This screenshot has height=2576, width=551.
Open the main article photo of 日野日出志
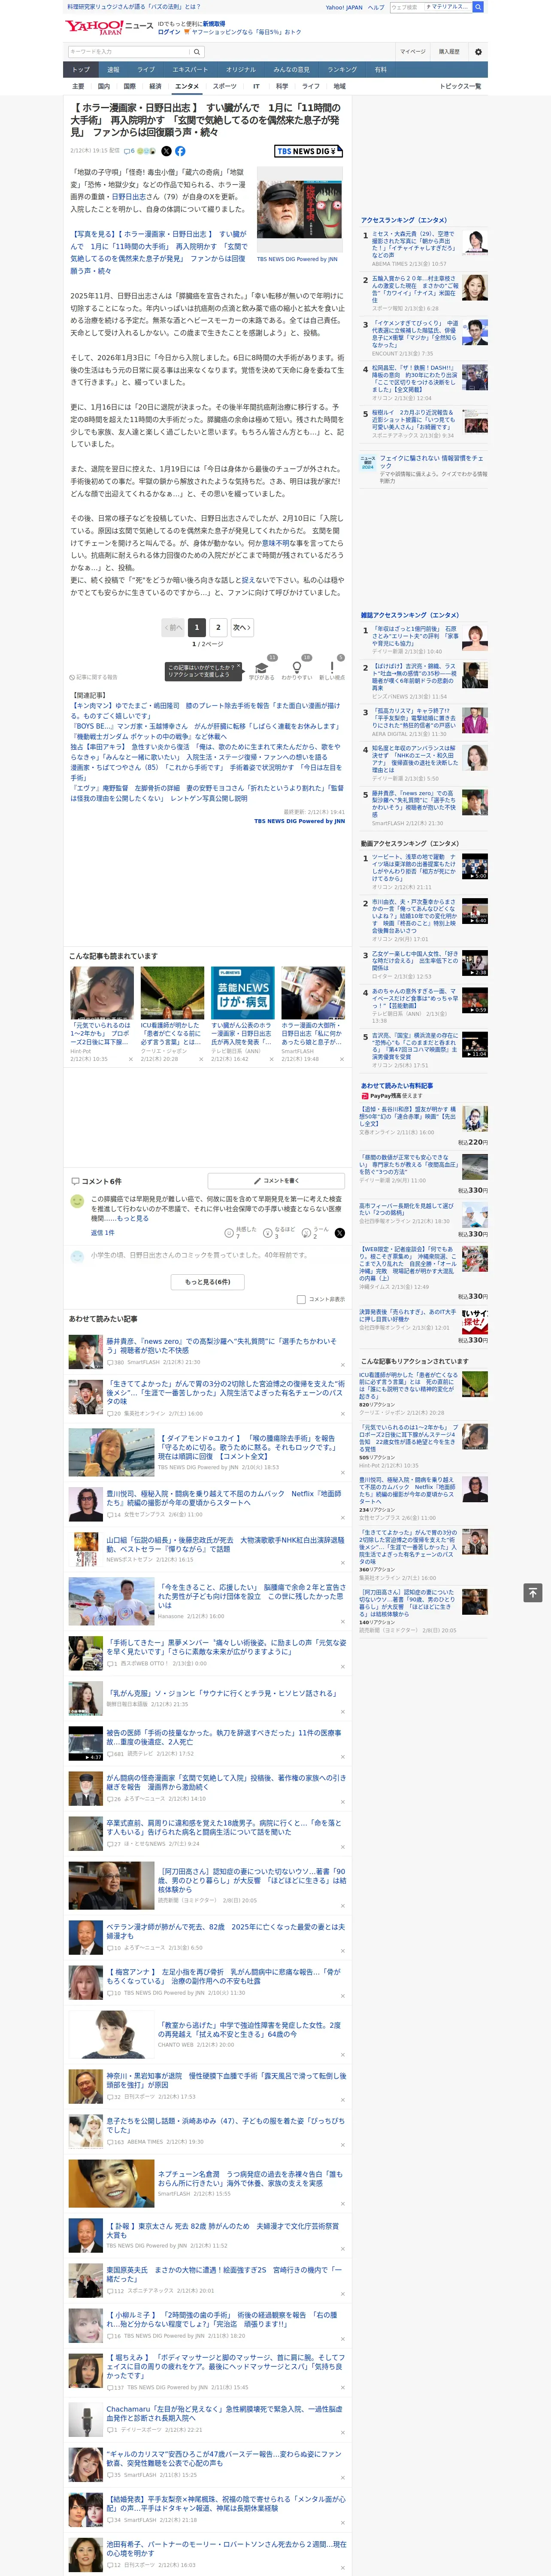tap(300, 210)
